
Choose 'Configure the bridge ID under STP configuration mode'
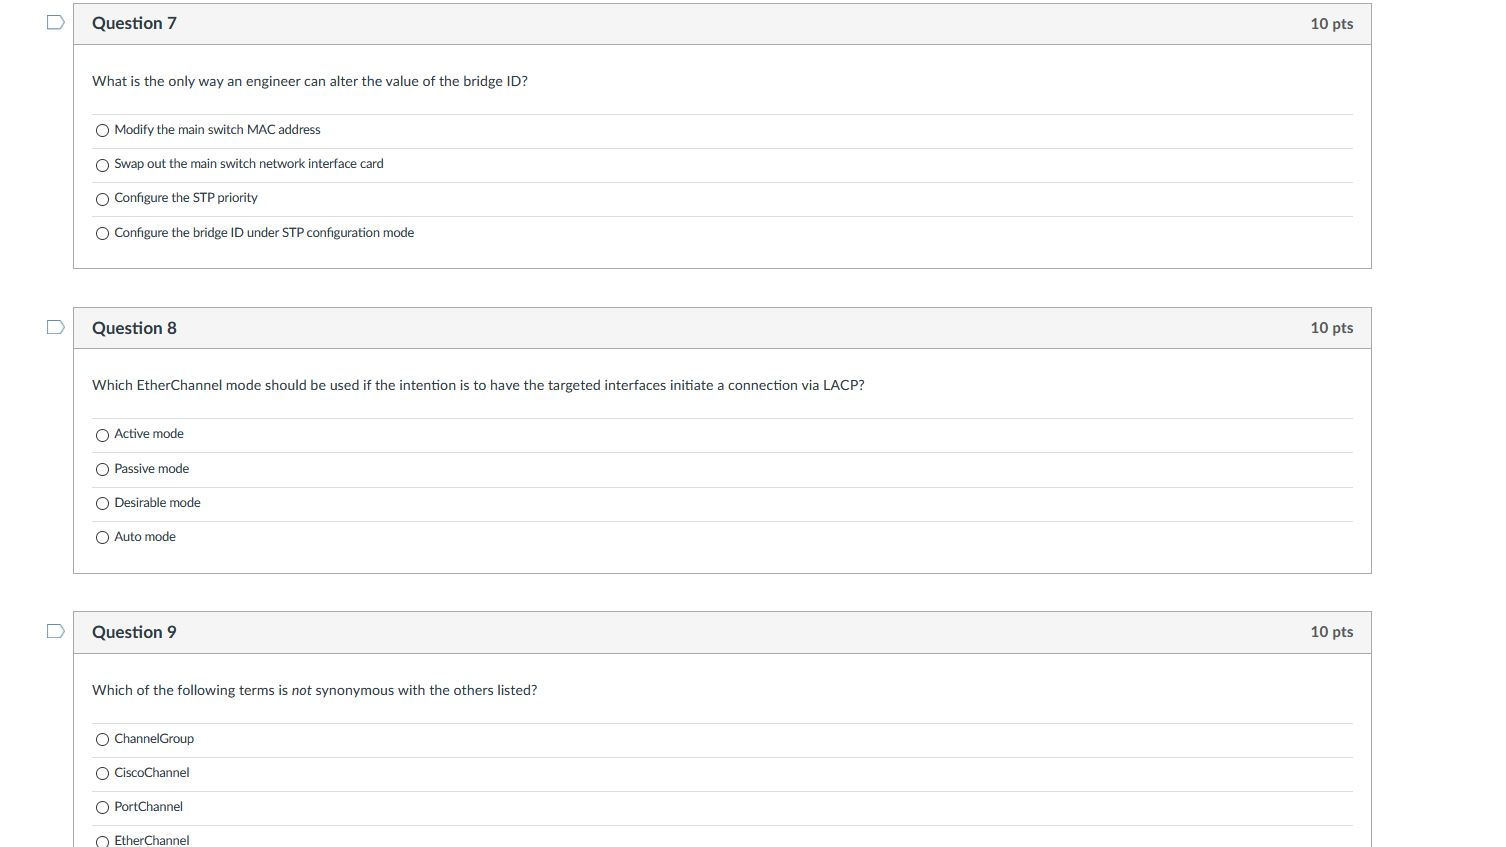click(102, 233)
